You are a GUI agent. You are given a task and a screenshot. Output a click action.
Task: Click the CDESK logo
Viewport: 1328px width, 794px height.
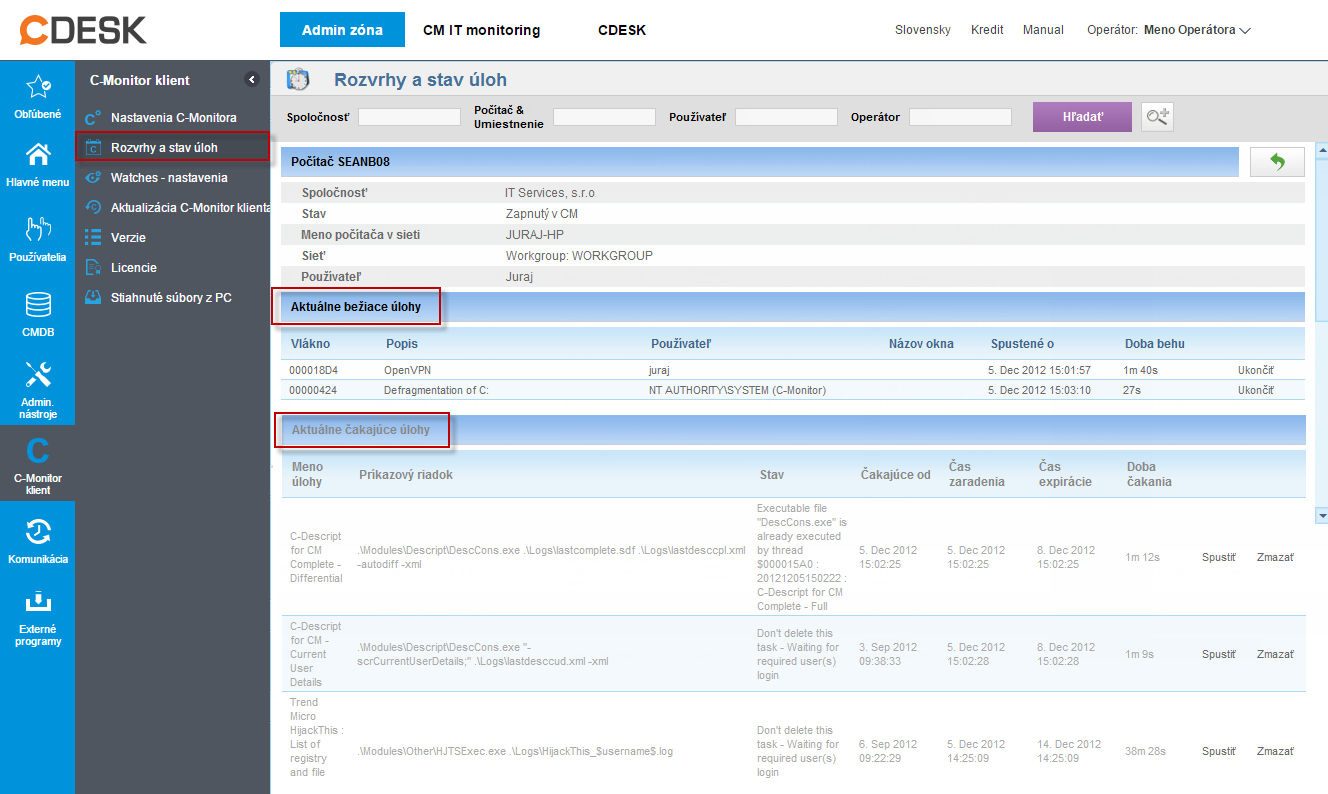83,29
